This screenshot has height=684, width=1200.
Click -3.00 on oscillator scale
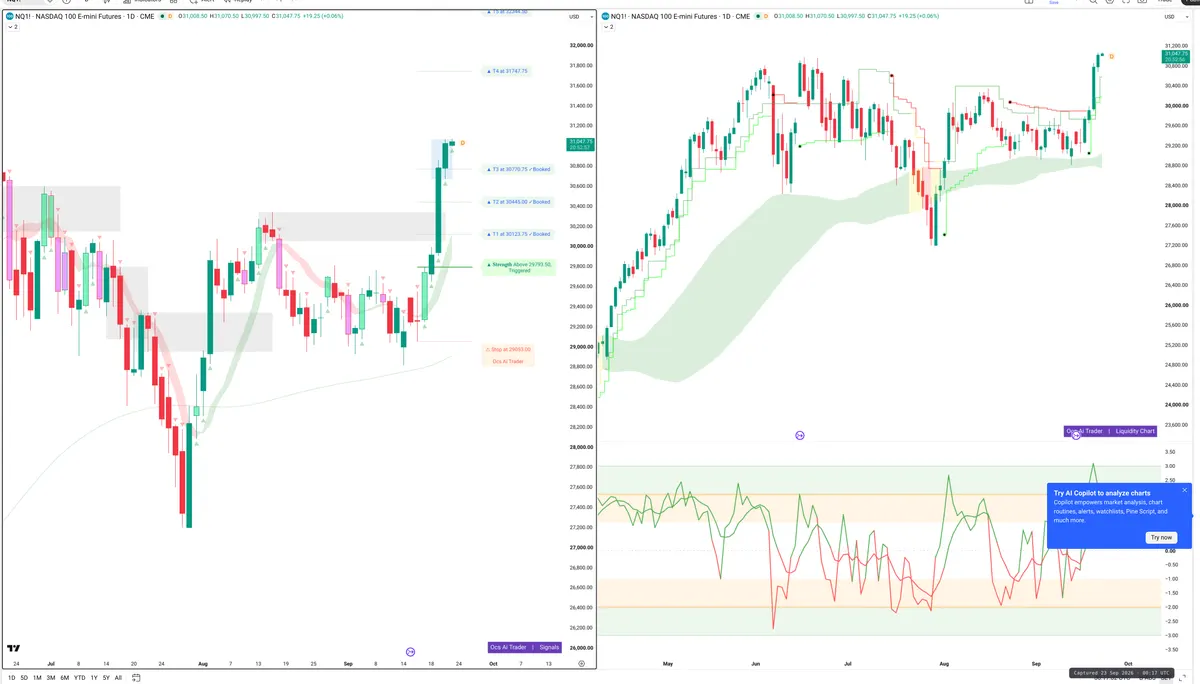[1169, 635]
